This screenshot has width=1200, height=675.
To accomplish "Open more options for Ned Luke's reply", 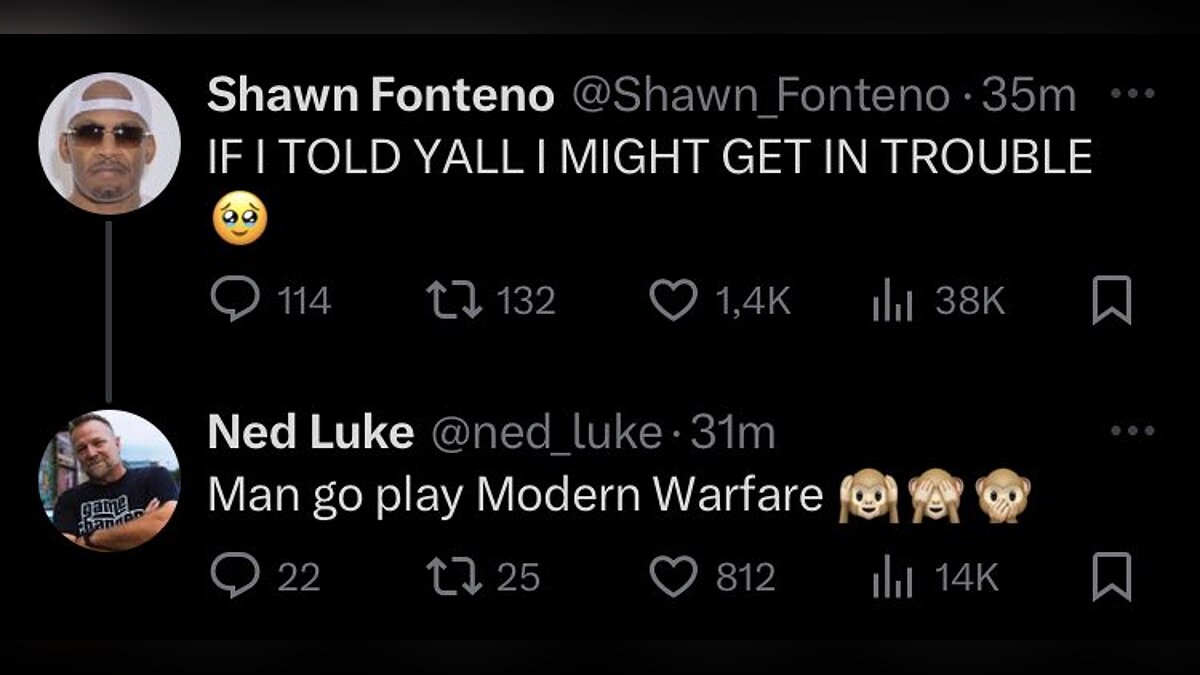I will click(x=1133, y=432).
